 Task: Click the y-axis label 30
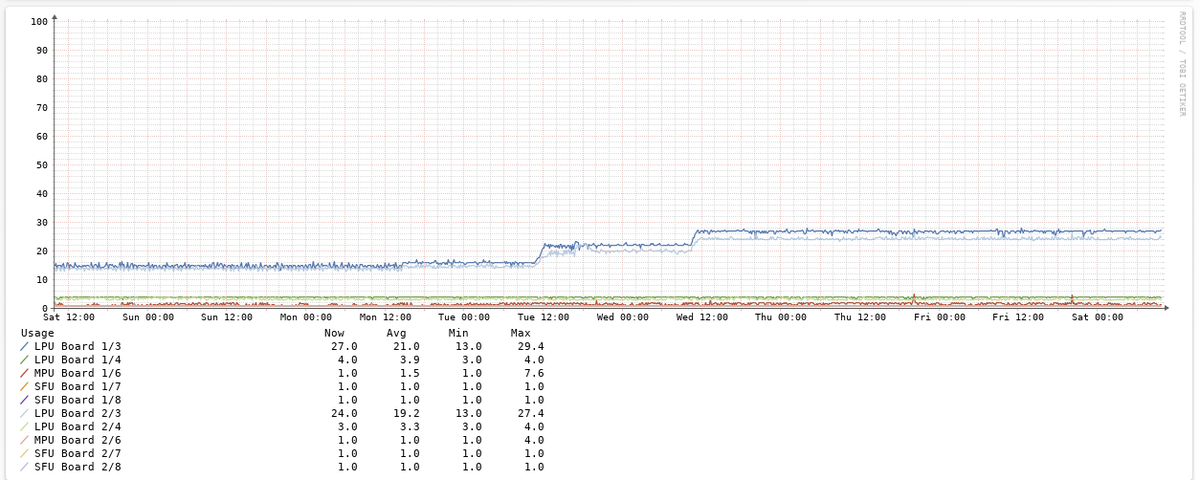42,222
